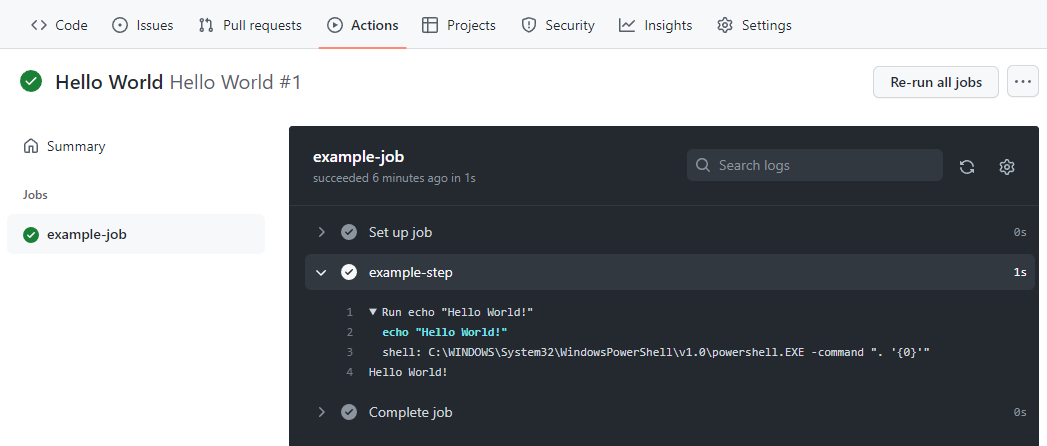Click the 'succeeded 6 minutes ago in 1s' text

[394, 178]
